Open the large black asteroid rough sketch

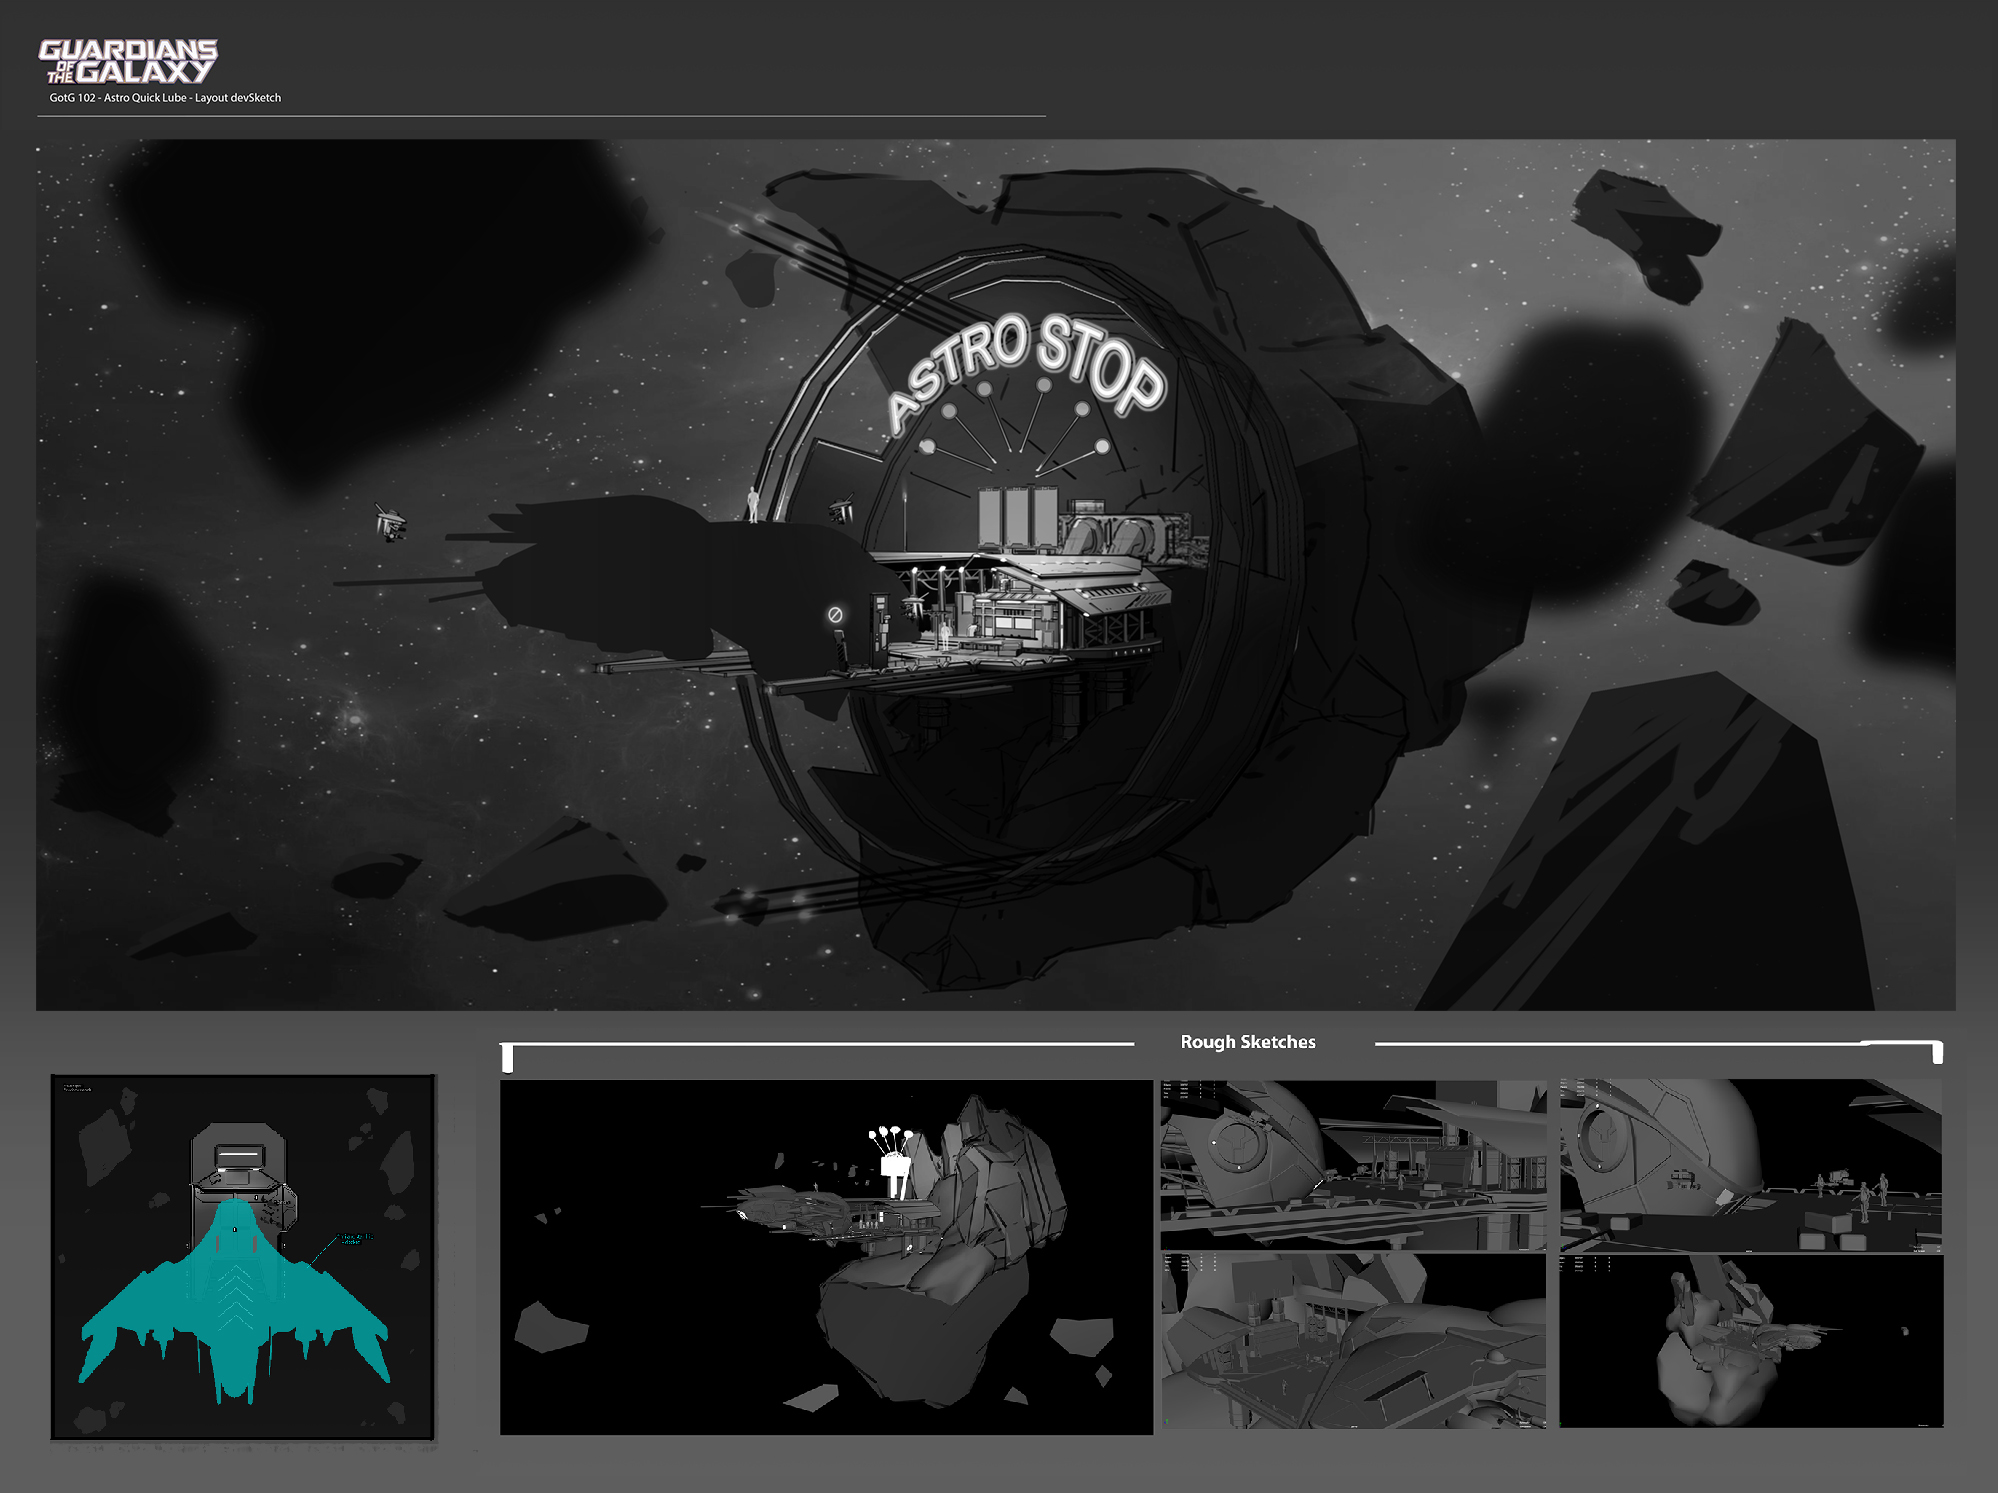pos(826,1257)
